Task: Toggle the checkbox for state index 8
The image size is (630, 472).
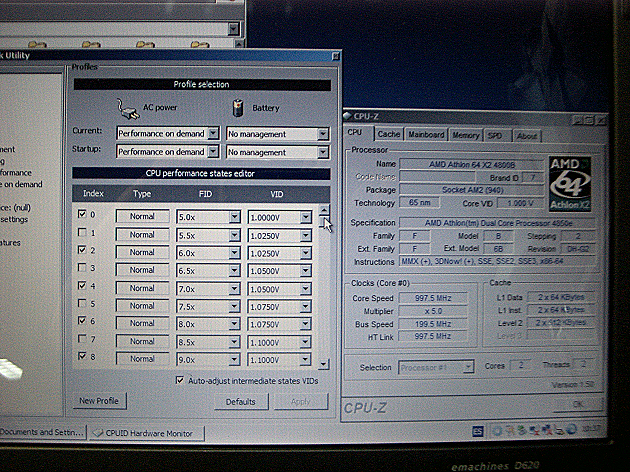Action: [82, 356]
